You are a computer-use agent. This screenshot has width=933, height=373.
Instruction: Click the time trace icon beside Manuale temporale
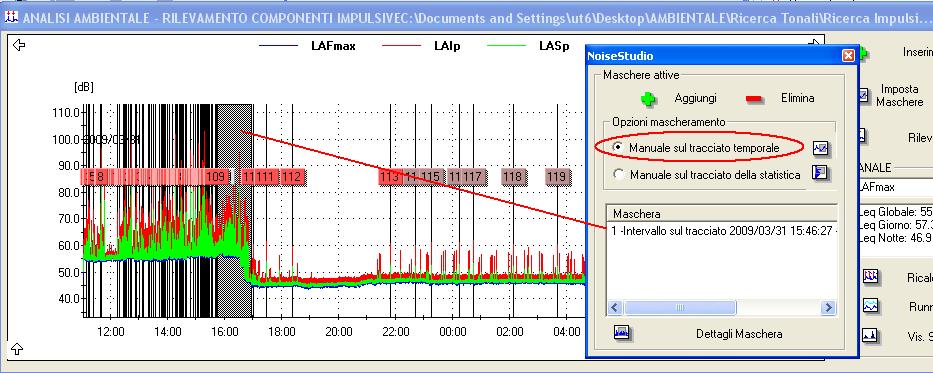pyautogui.click(x=821, y=148)
